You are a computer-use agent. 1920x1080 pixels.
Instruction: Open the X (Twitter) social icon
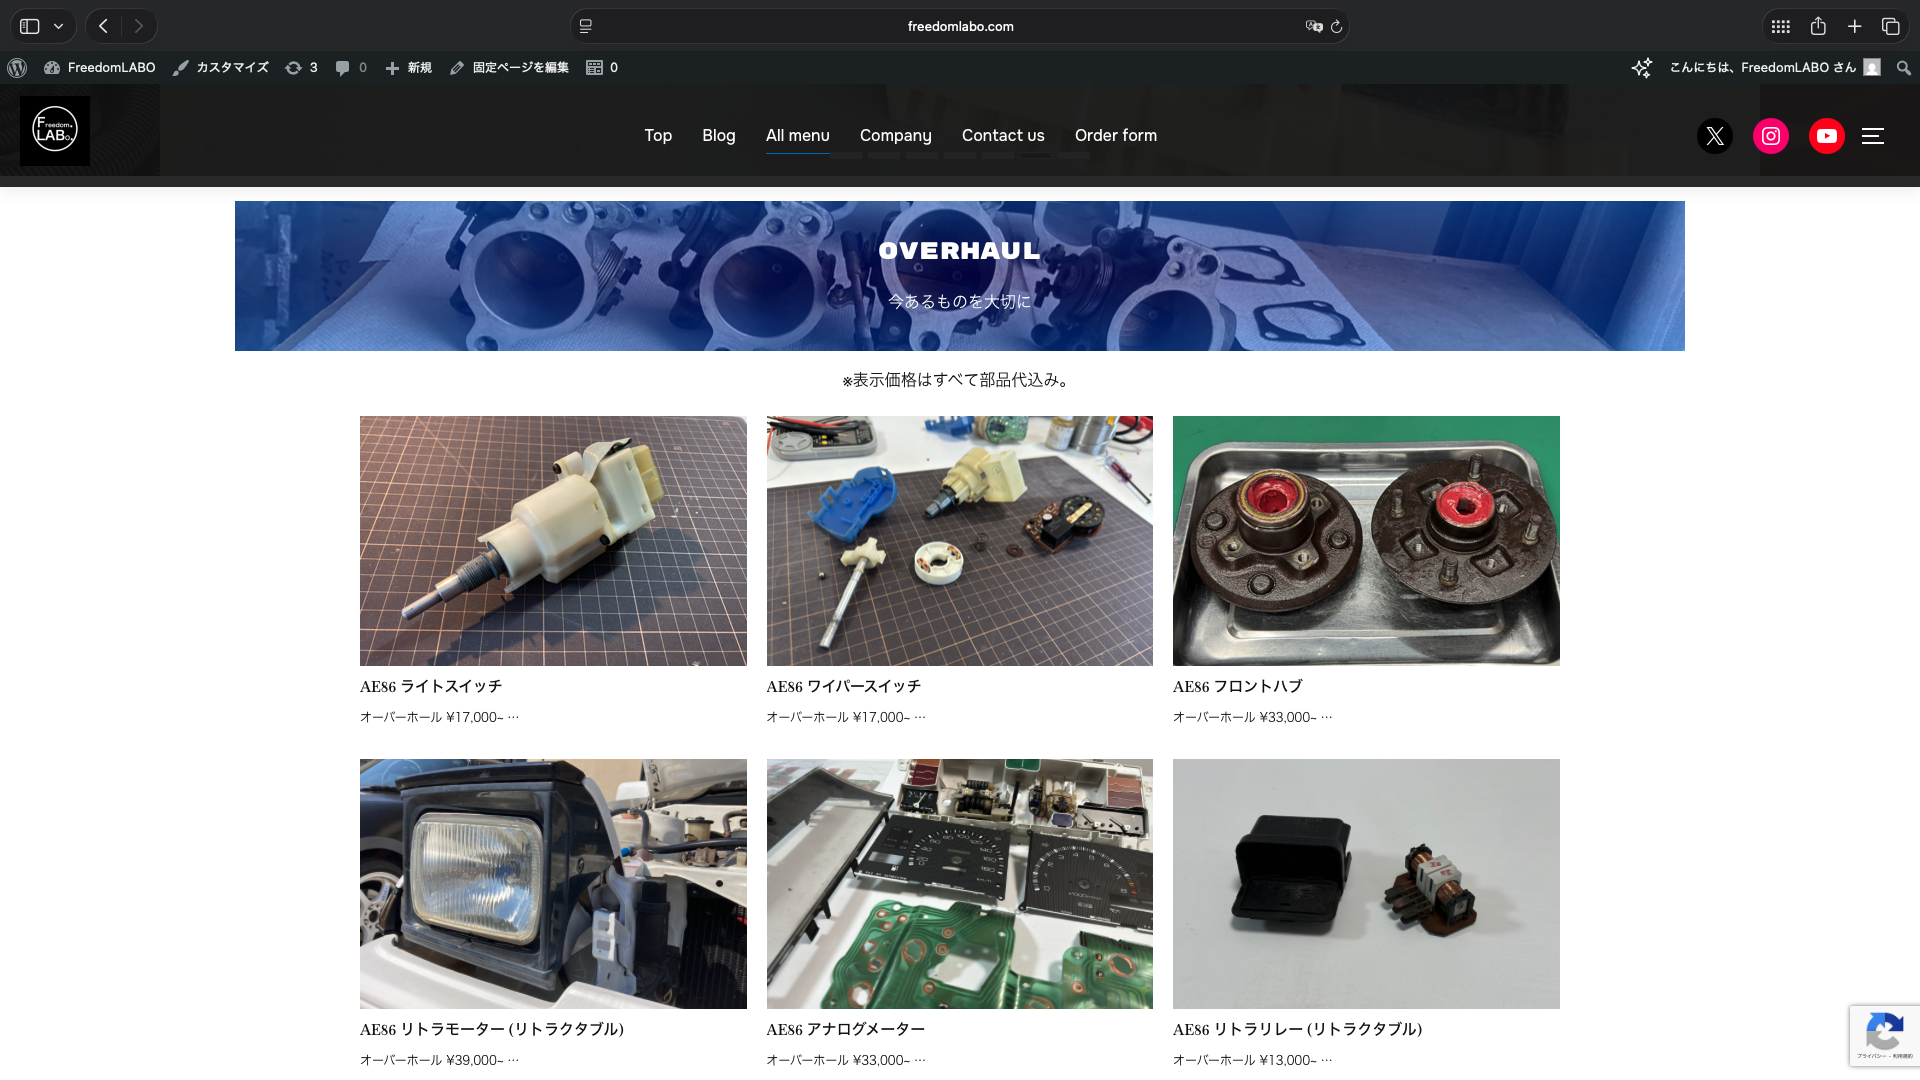1715,136
